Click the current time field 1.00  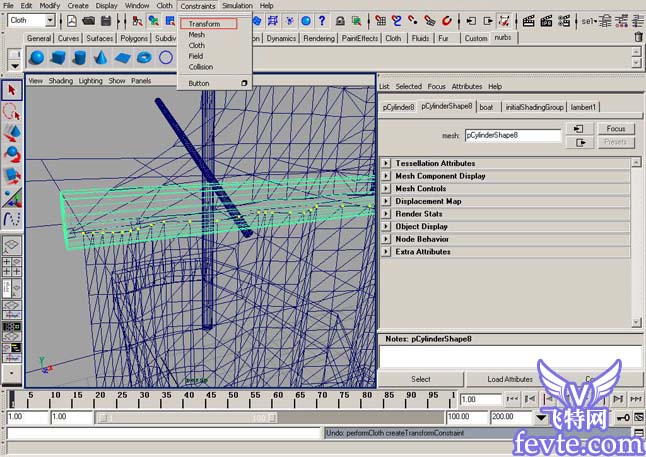480,399
